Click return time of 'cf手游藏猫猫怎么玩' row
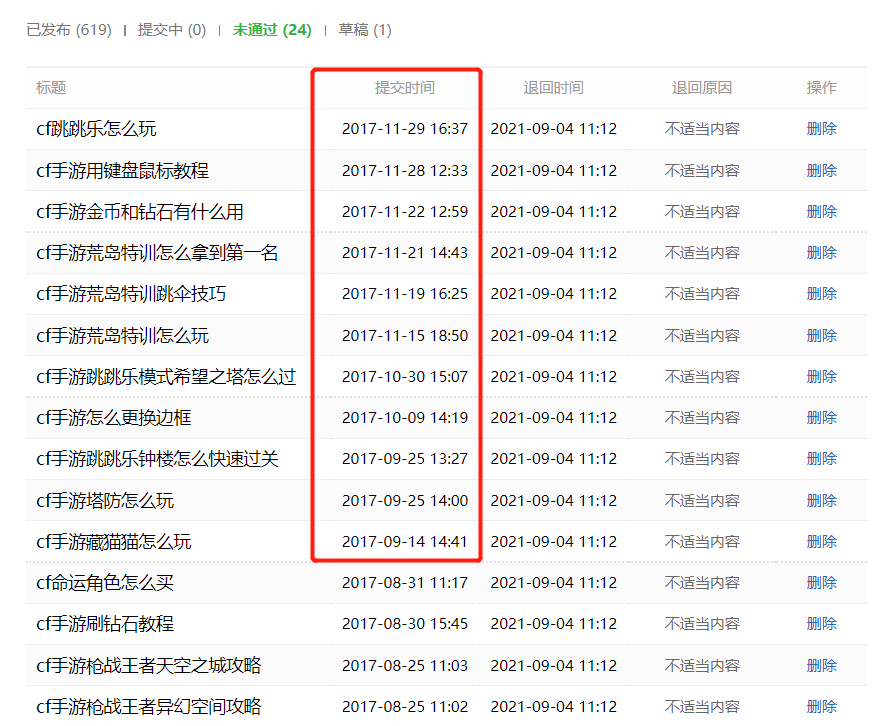884x726 pixels. click(554, 542)
